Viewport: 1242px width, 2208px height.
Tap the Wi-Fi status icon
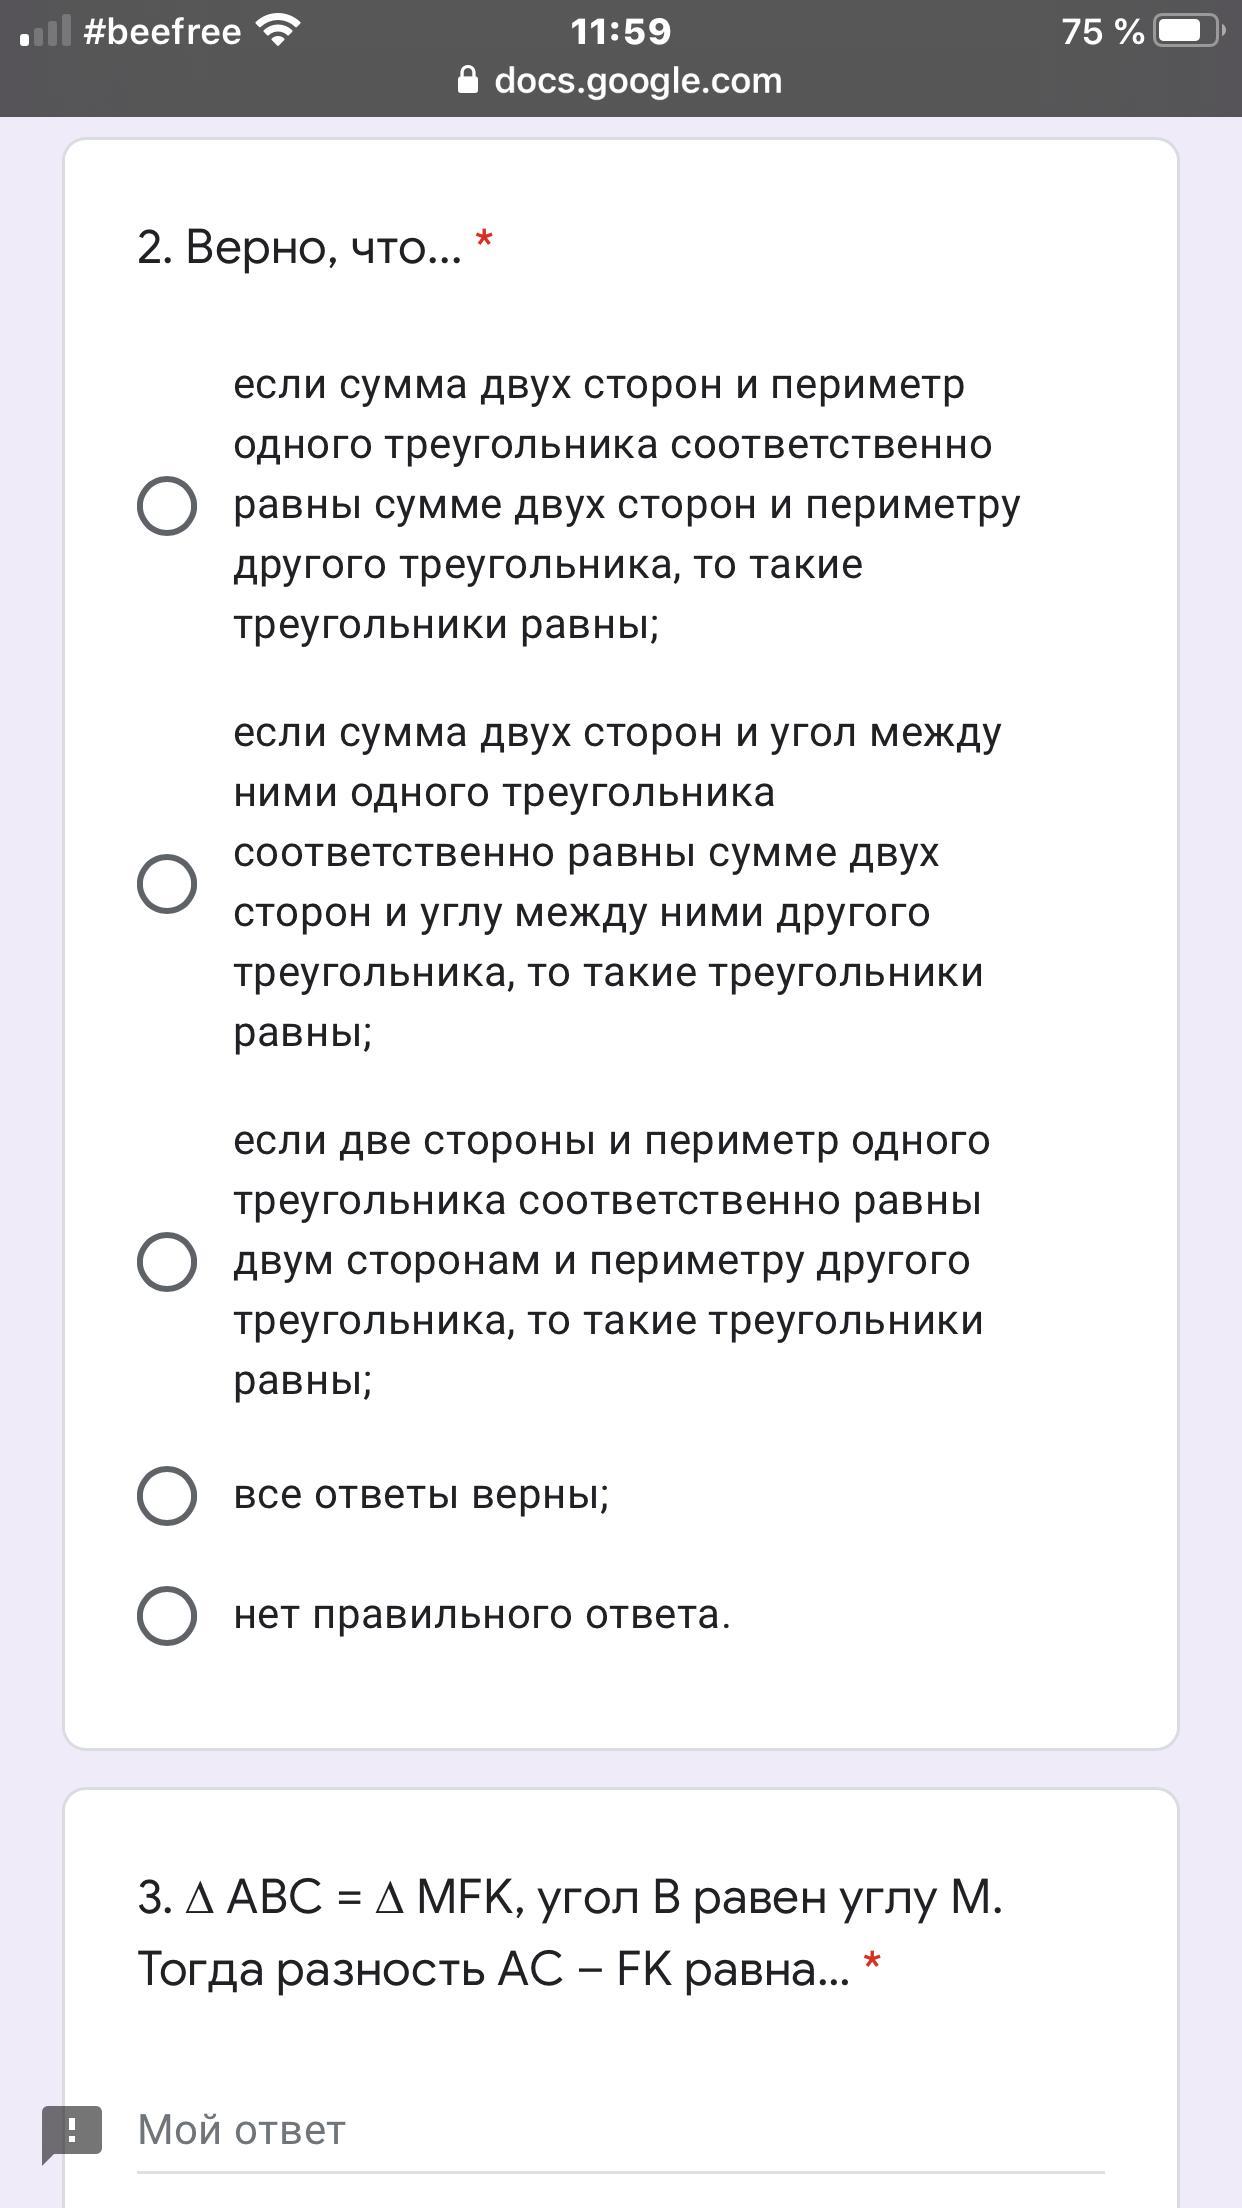click(x=277, y=31)
